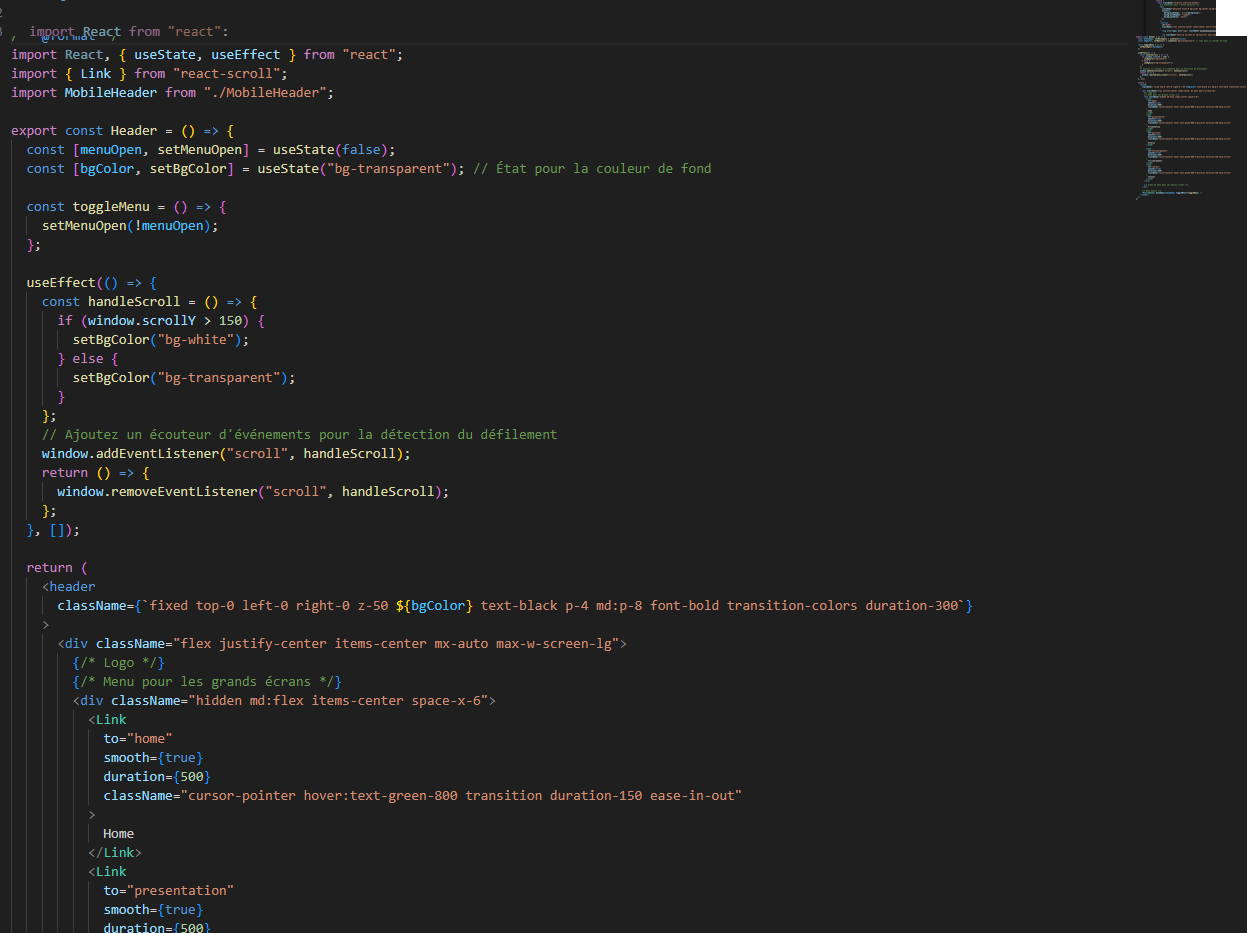Image resolution: width=1247 pixels, height=933 pixels.
Task: Click comment Menu pour les grands écrans
Action: (x=207, y=681)
